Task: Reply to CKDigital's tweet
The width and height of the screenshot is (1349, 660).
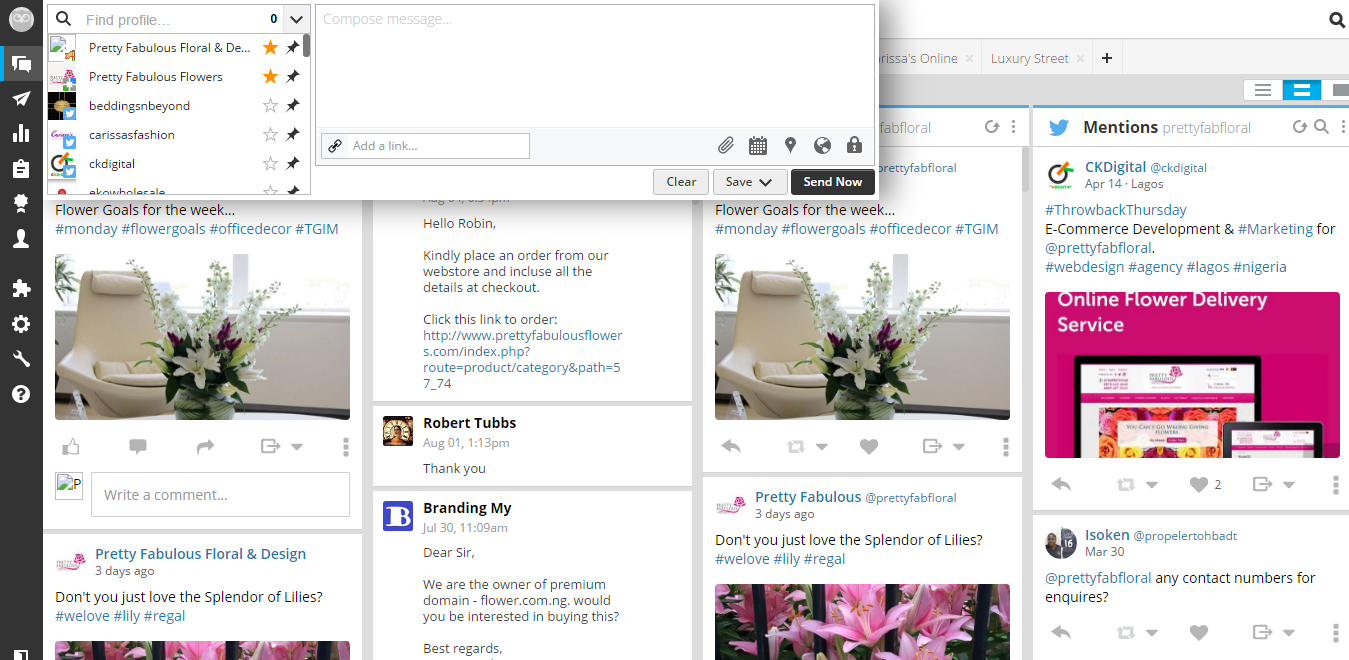Action: [x=1061, y=484]
